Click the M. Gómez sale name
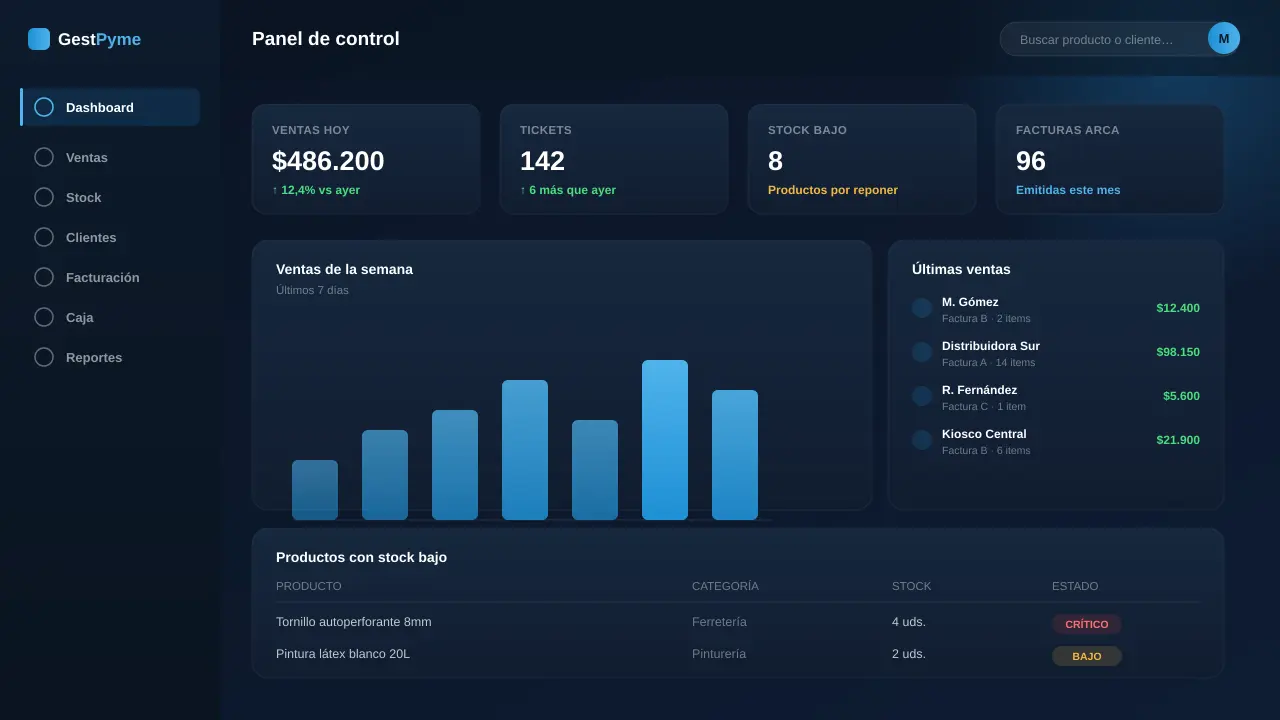Screen dimensions: 1280x720 (970, 302)
